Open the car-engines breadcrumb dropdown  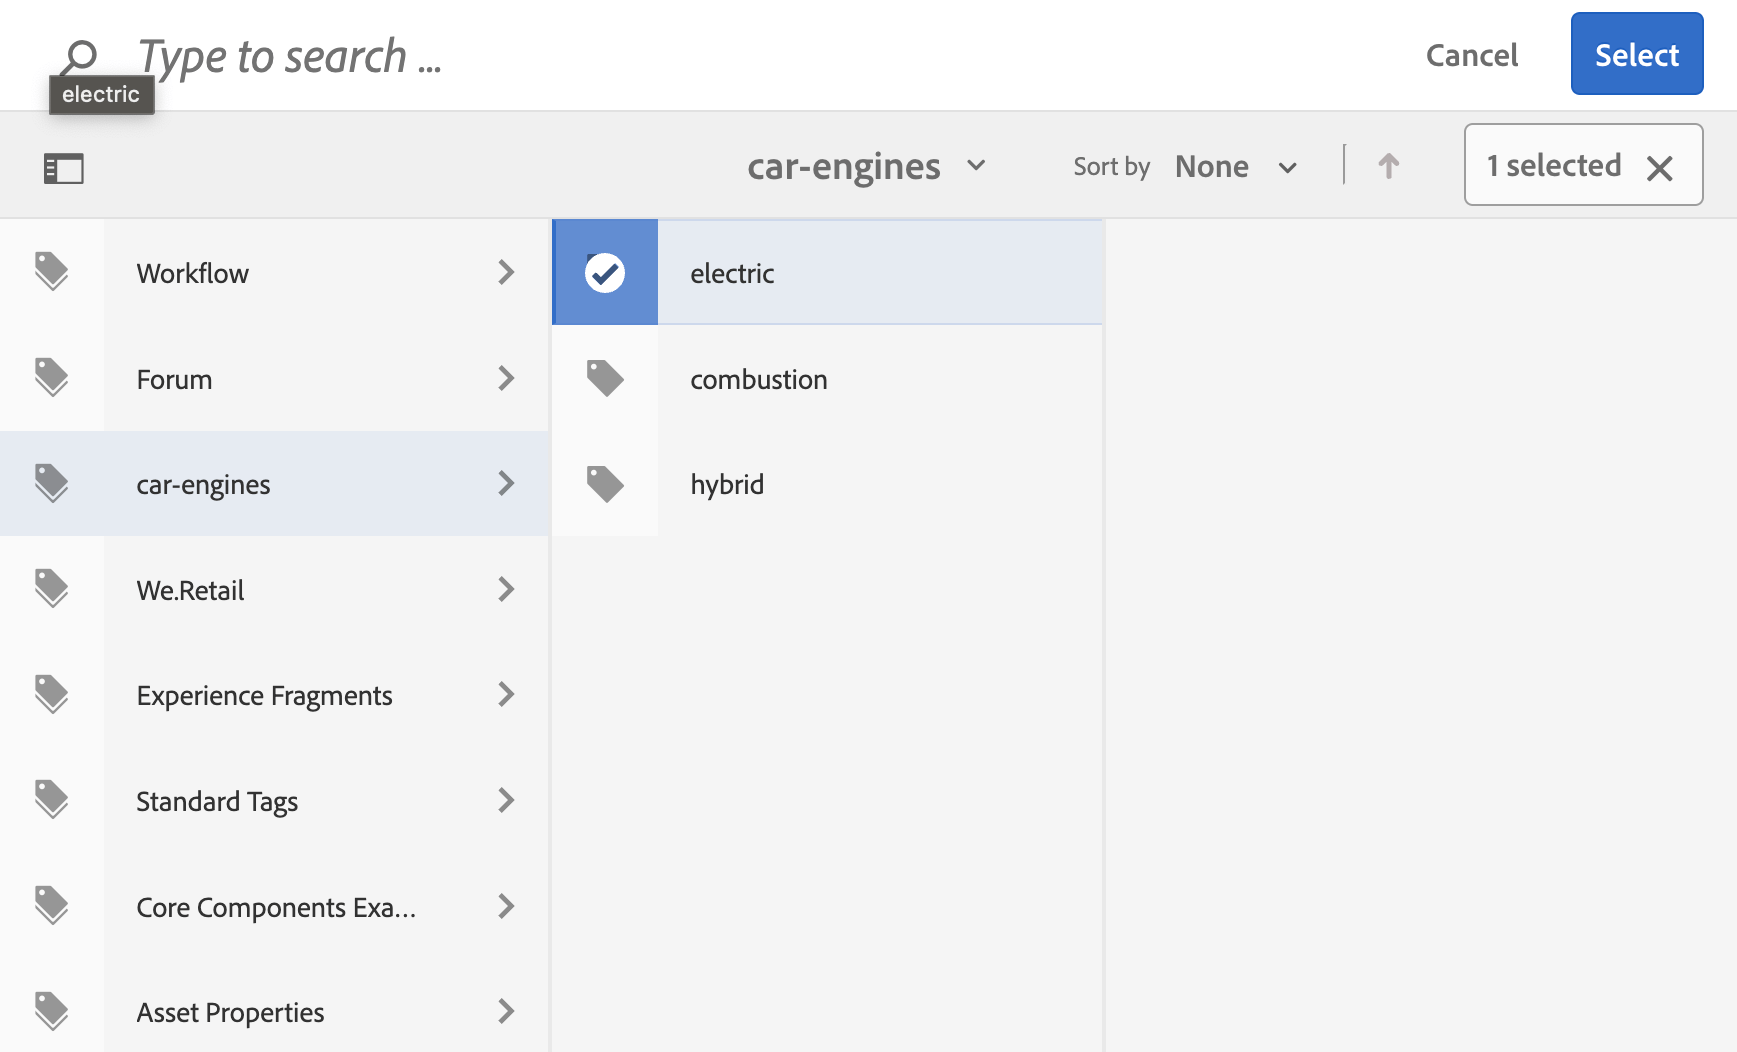click(x=867, y=166)
